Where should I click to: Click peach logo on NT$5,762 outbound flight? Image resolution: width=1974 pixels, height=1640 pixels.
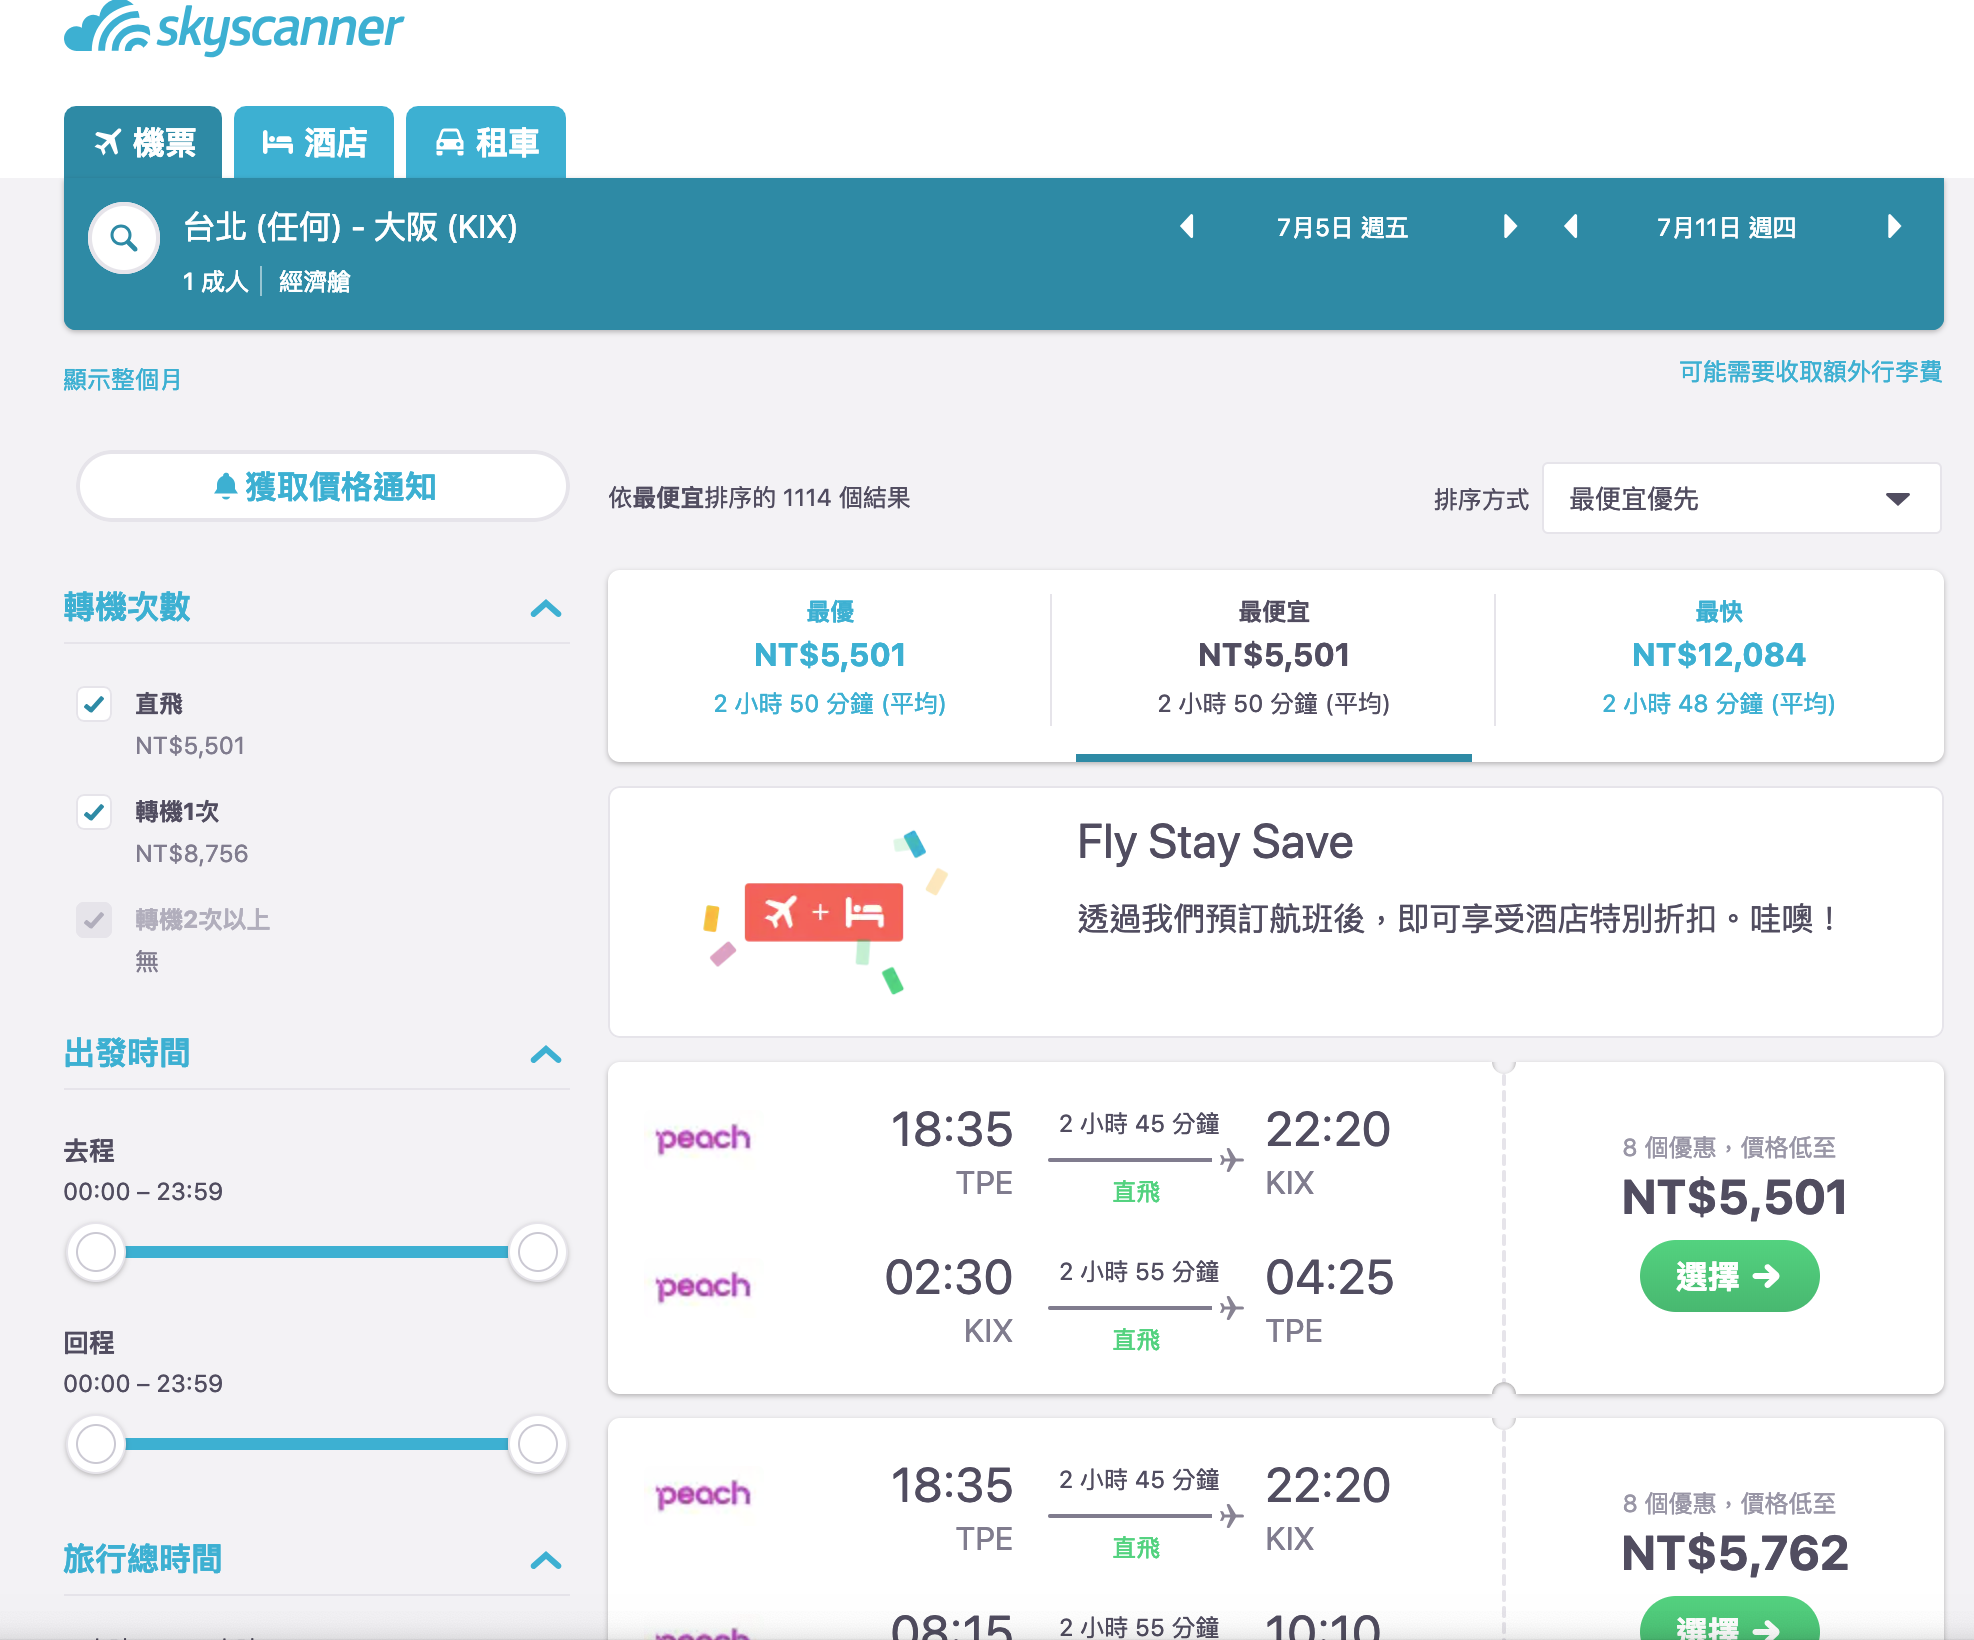pyautogui.click(x=703, y=1494)
